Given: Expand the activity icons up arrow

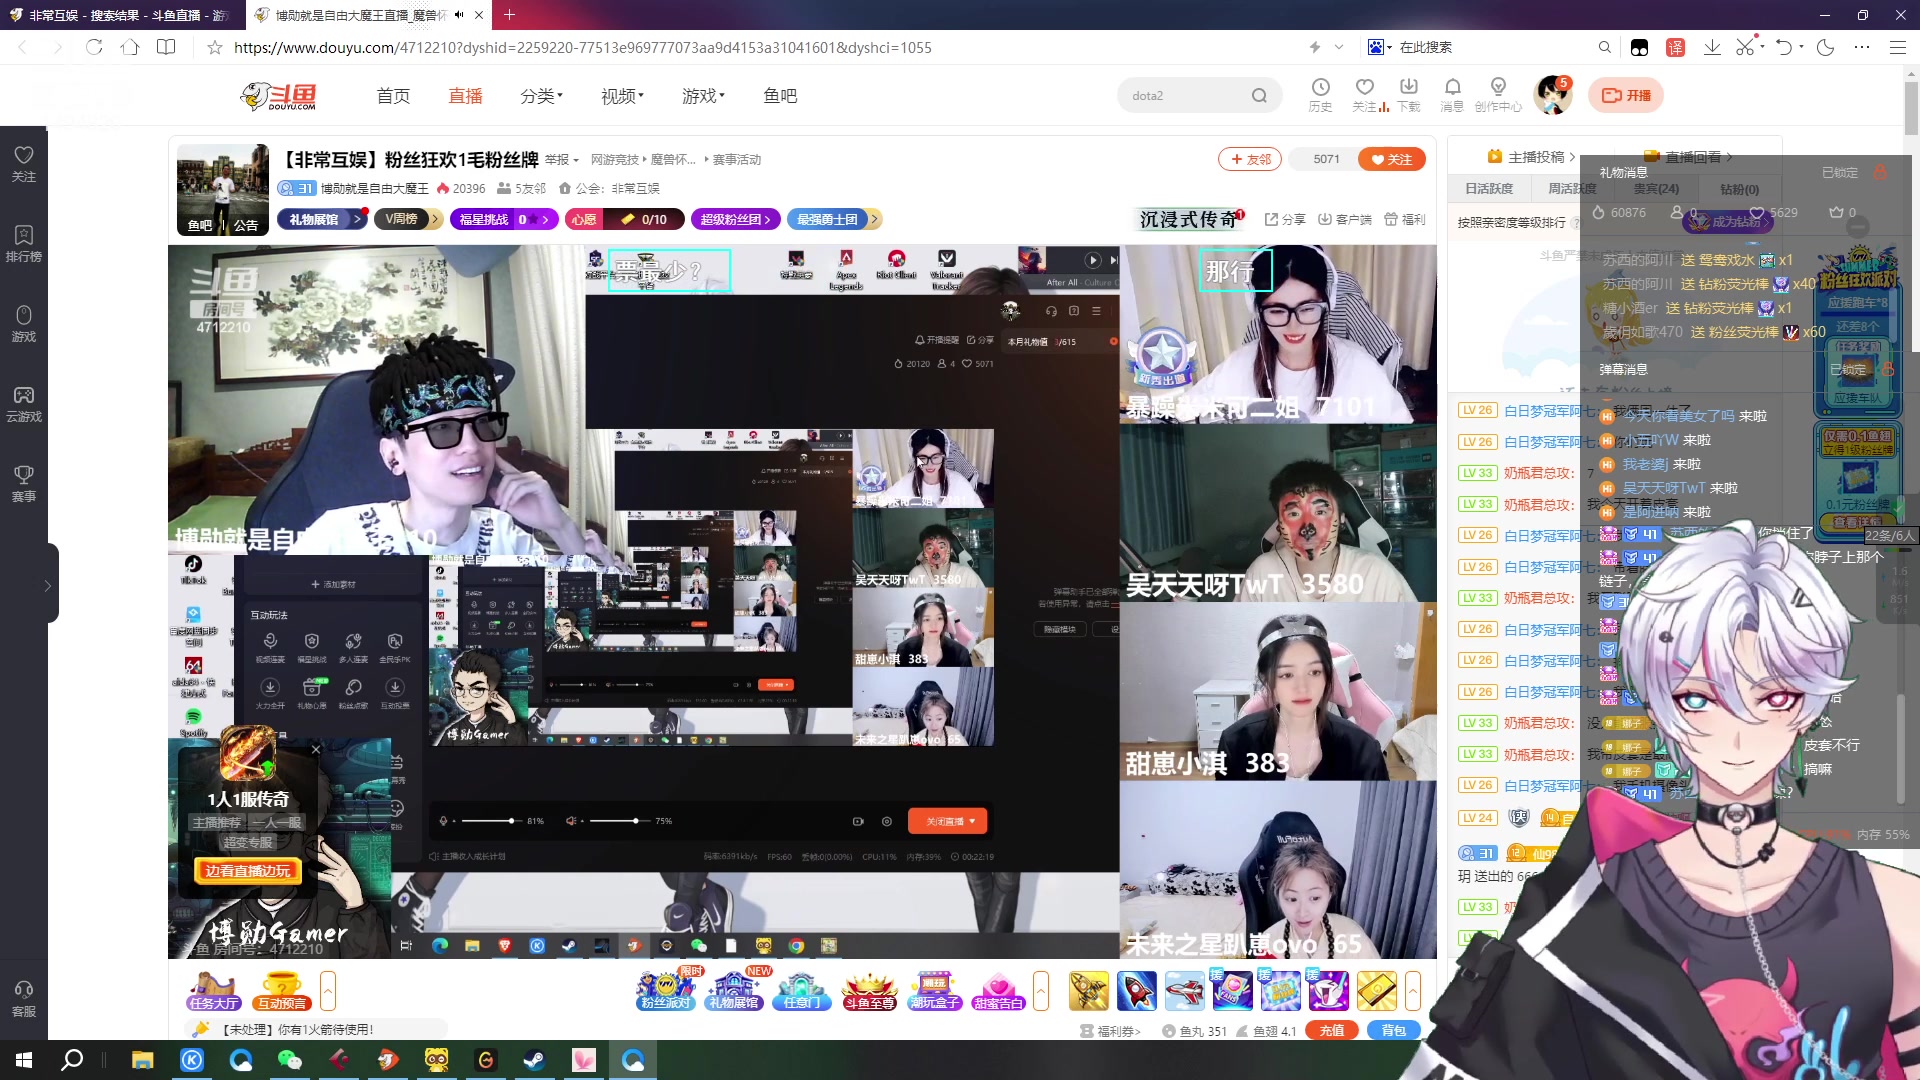Looking at the screenshot, I should pyautogui.click(x=1041, y=991).
